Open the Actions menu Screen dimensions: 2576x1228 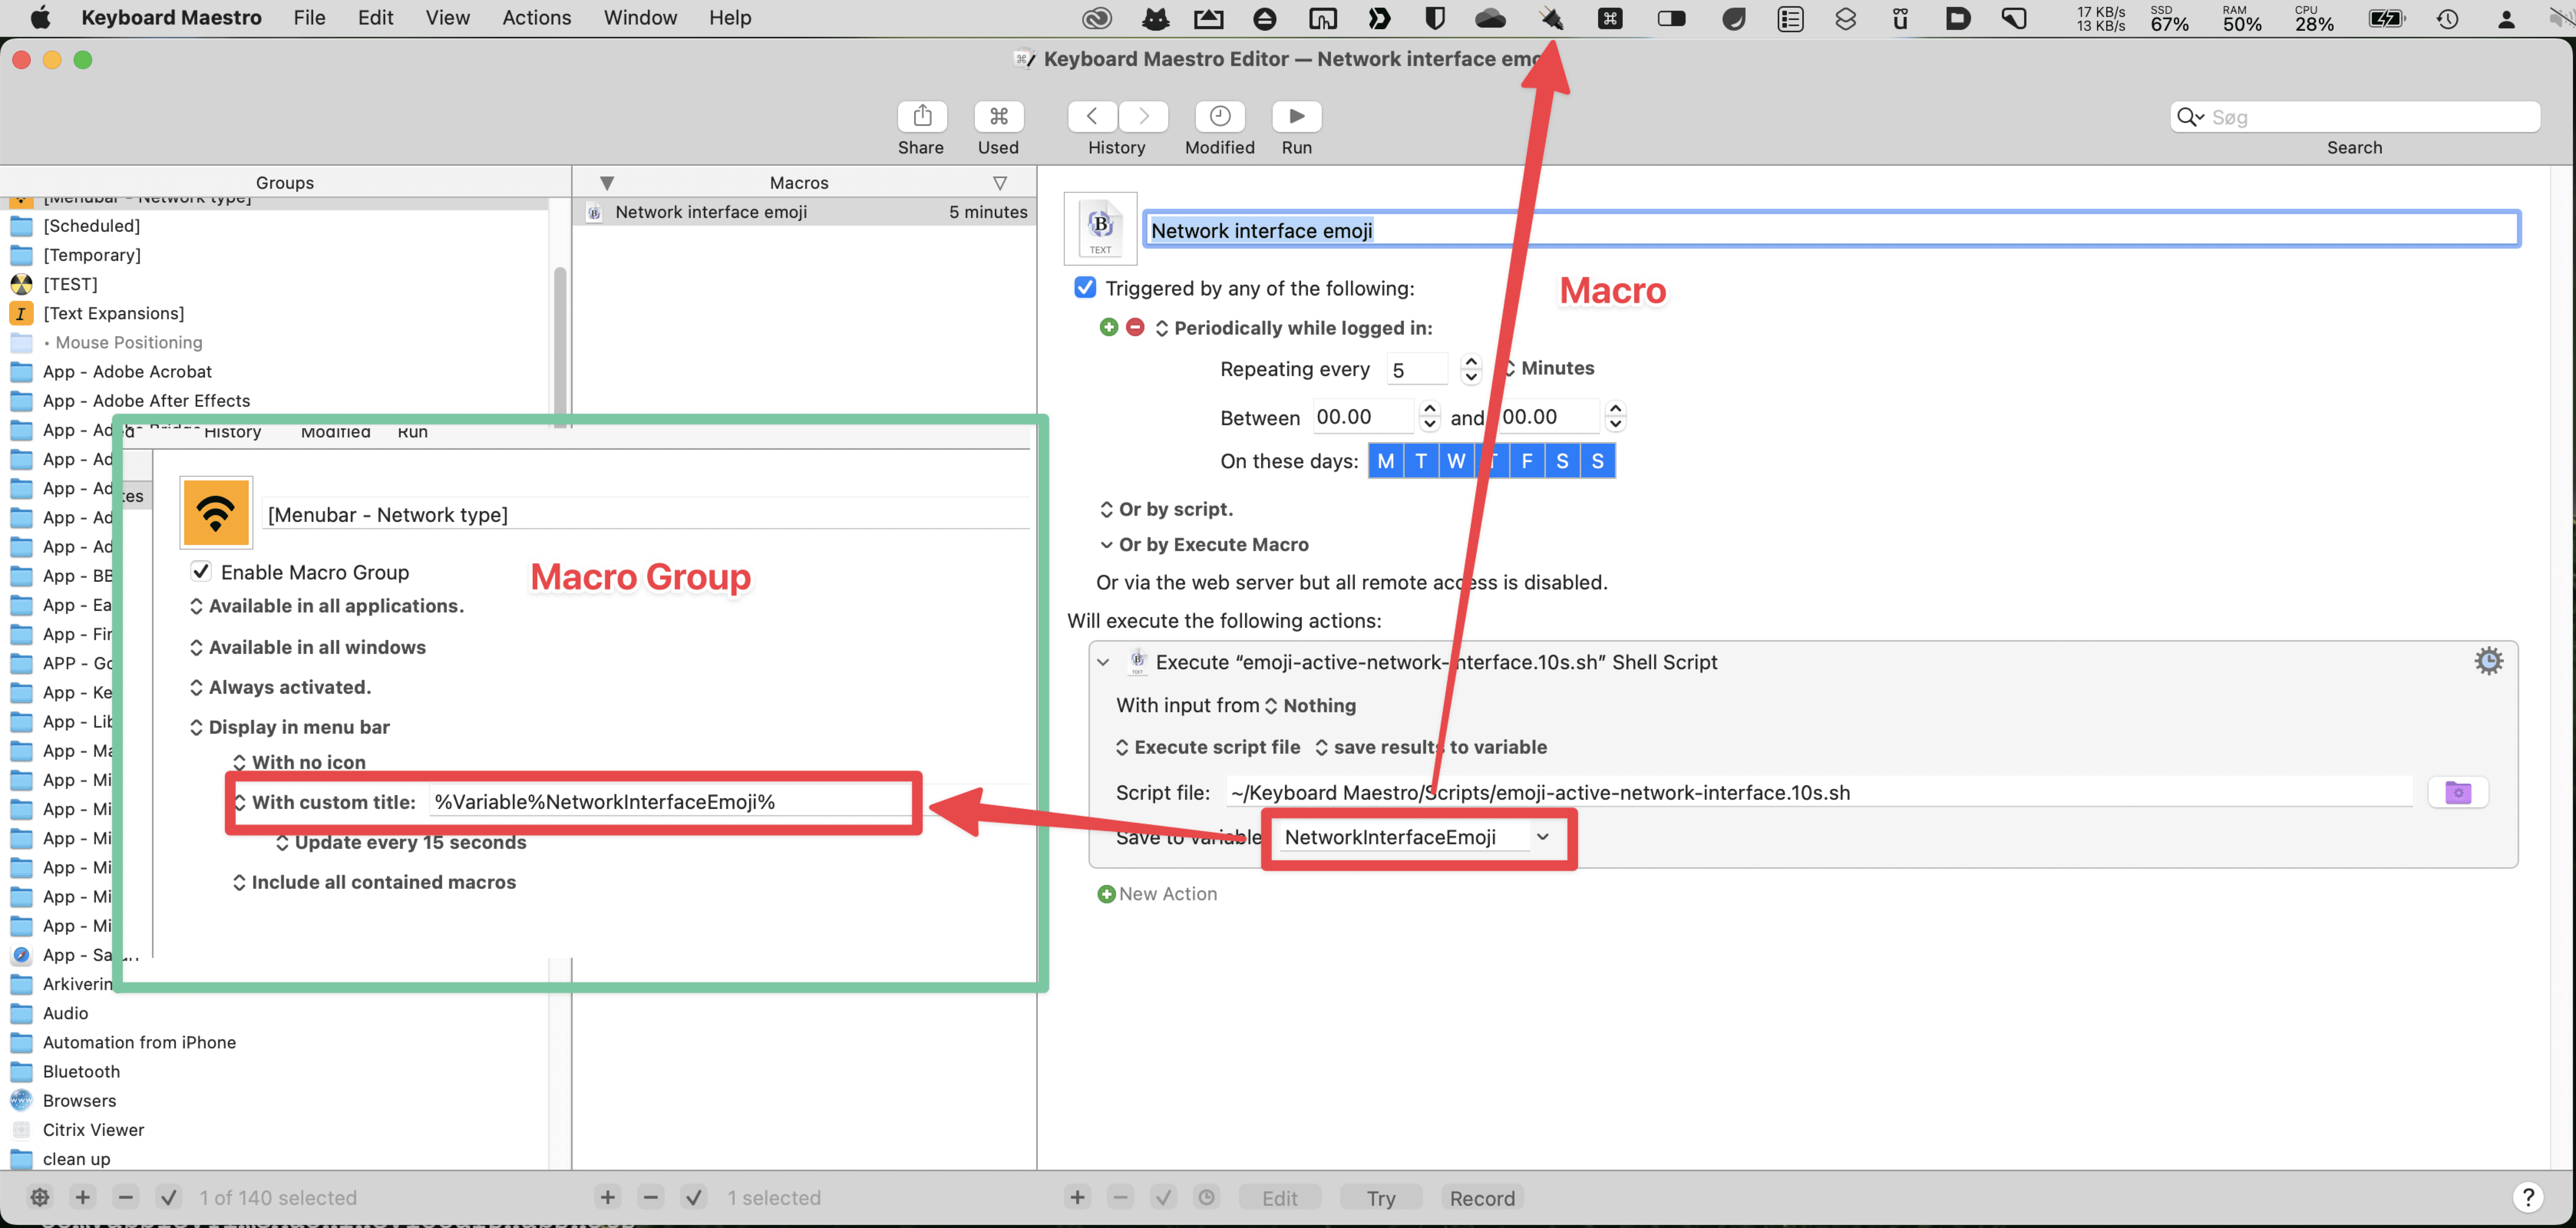[x=536, y=18]
